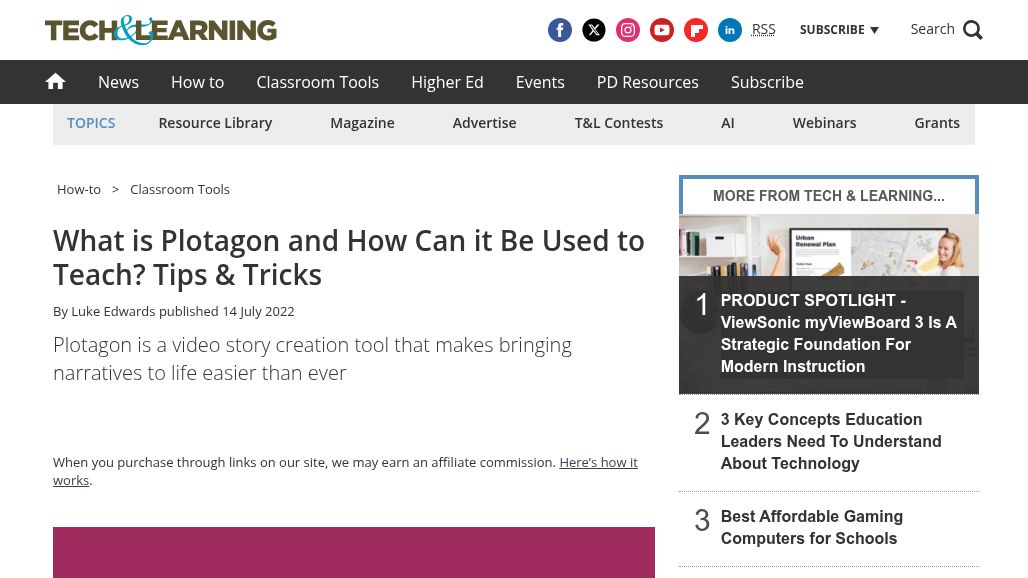Open the Webinars topic
1028x578 pixels.
[x=824, y=123]
